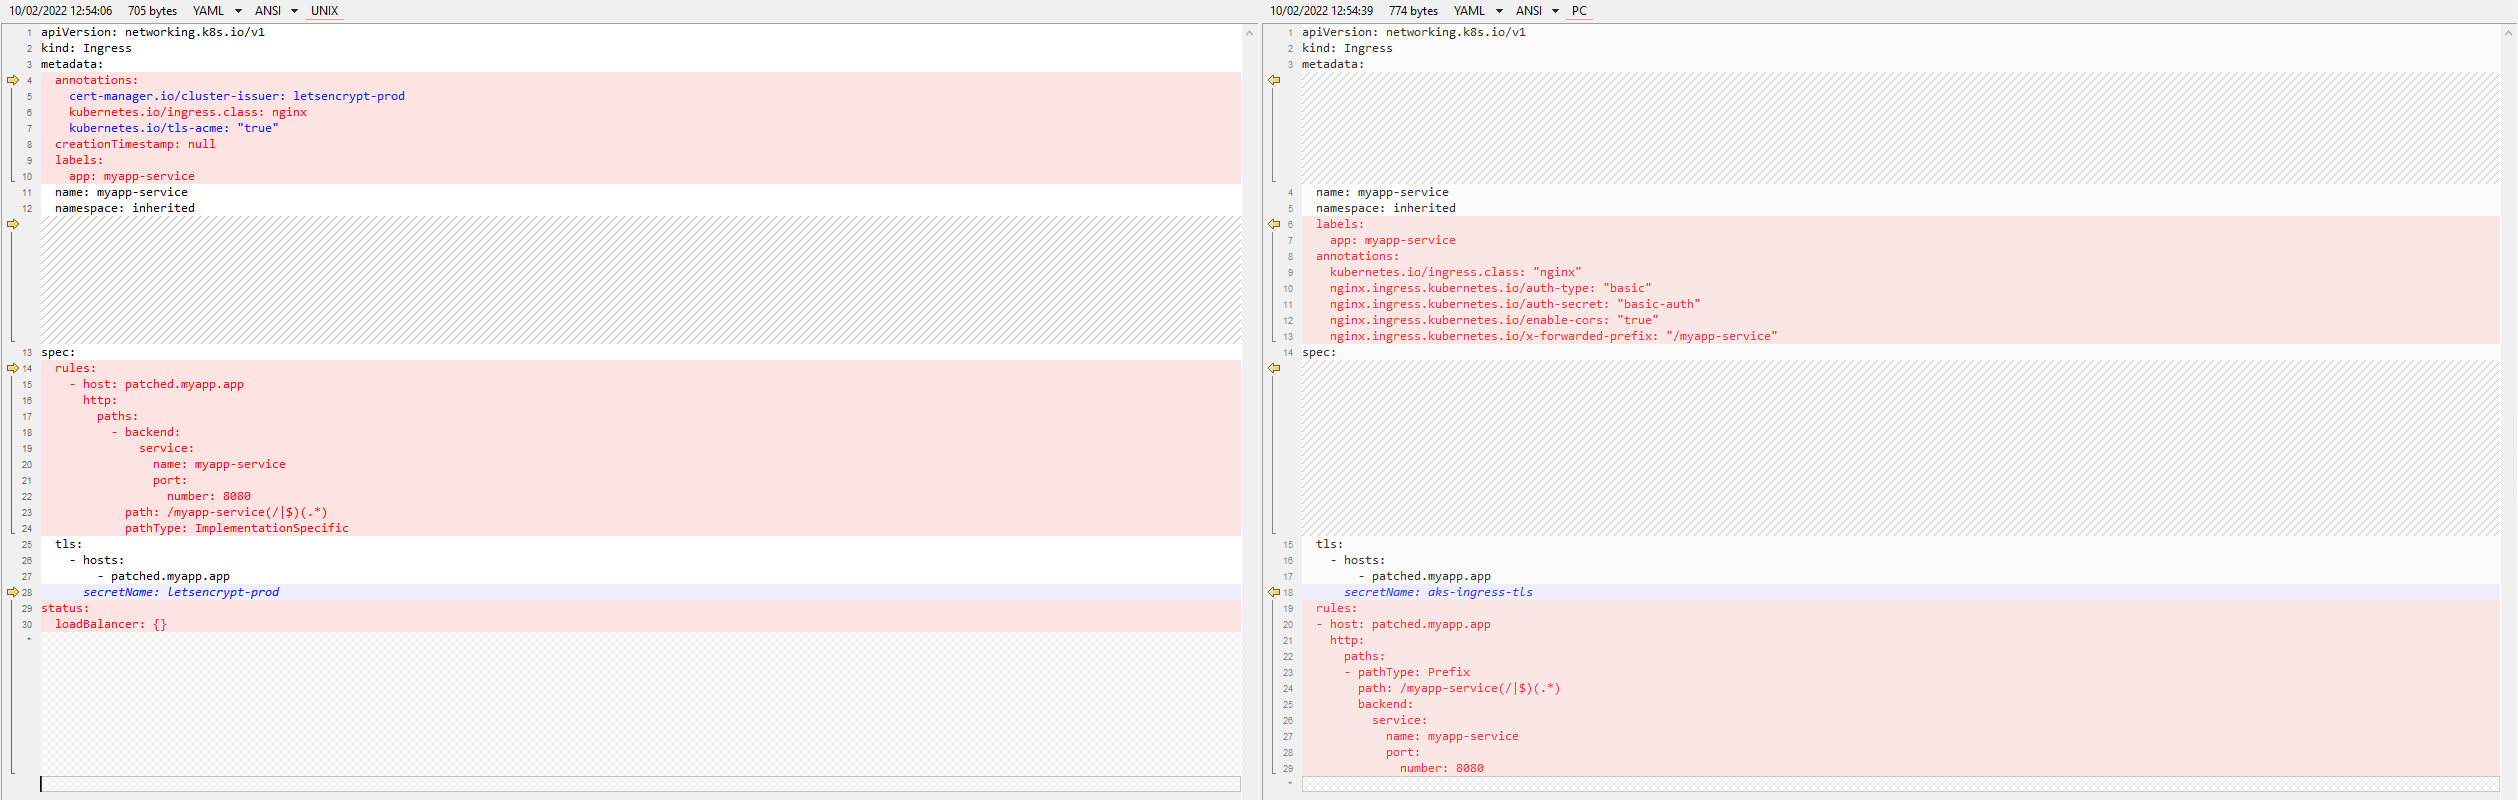2518x800 pixels.
Task: Click left pane 'name: myapp-service' line 11
Action: (x=121, y=192)
